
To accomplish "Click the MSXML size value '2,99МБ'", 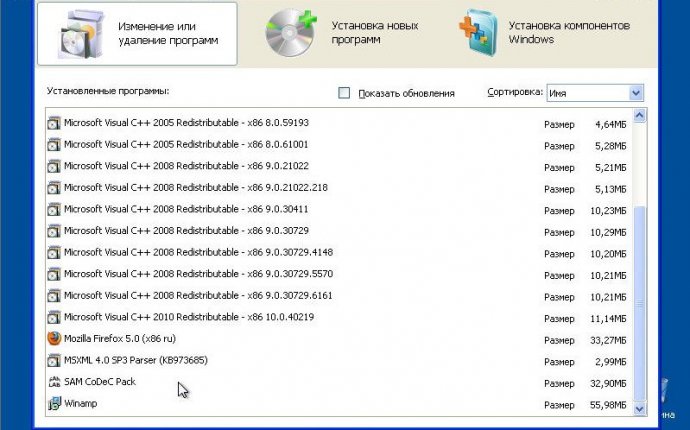I will tap(610, 362).
